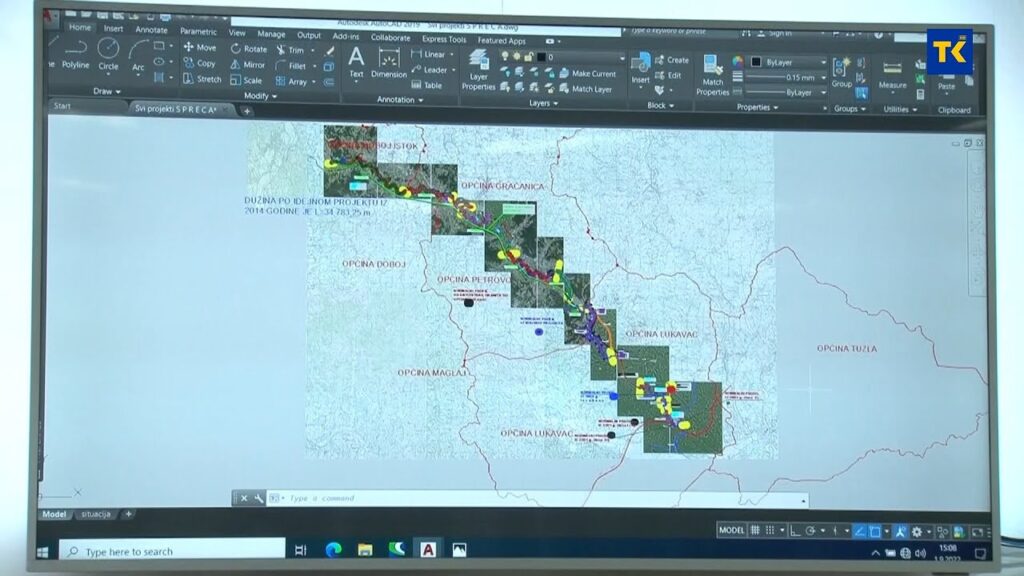Select the Dimension annotation tool

pyautogui.click(x=389, y=63)
